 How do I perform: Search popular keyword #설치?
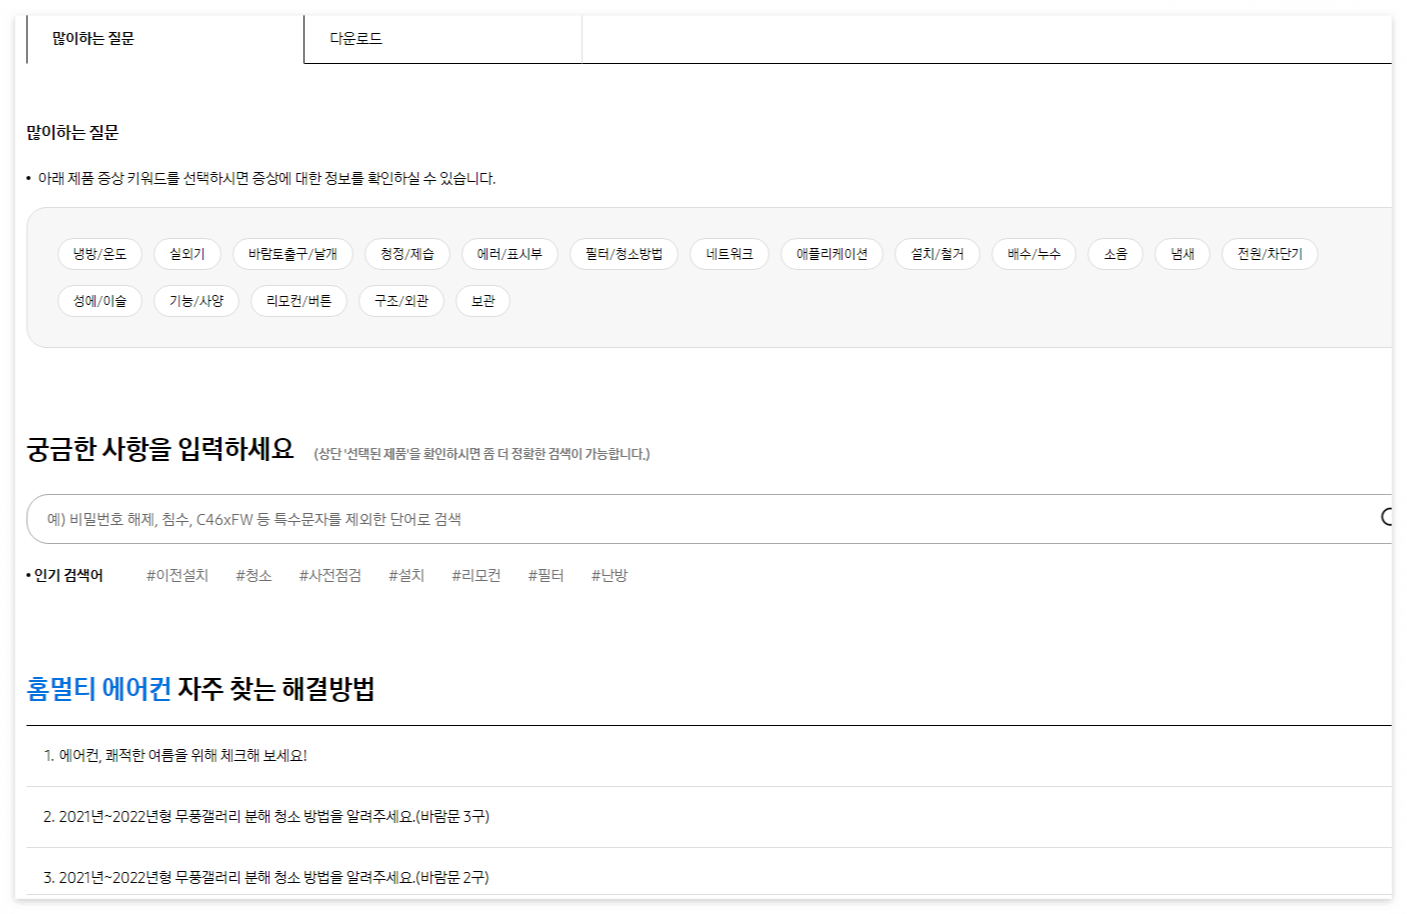click(406, 575)
